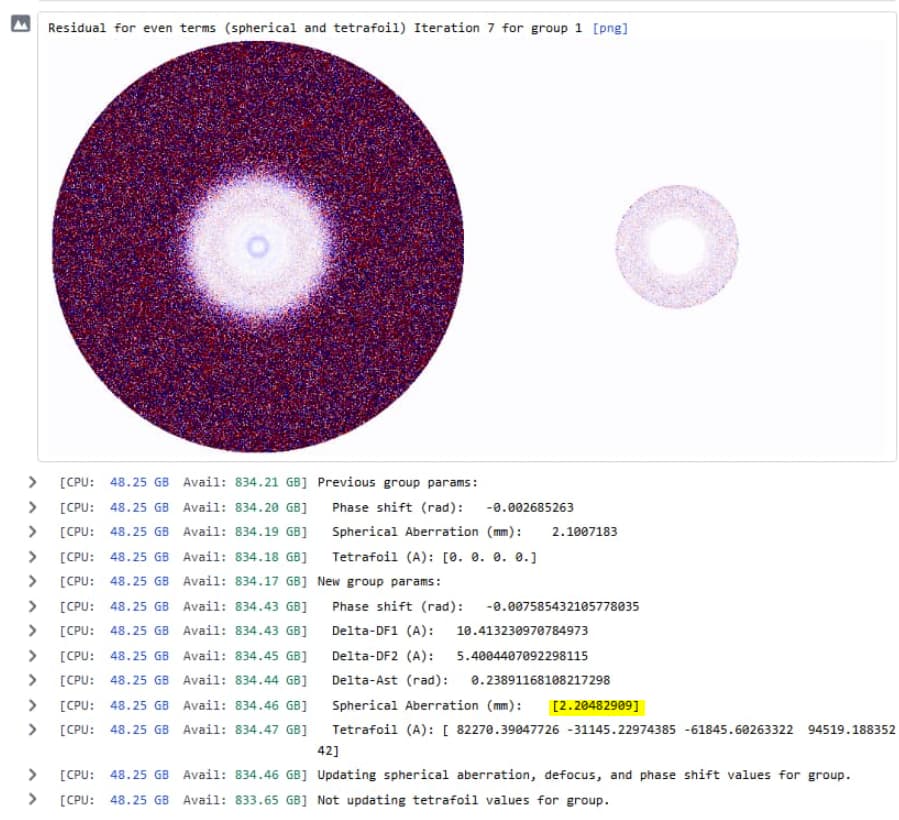Expand the 'Delta-DF2 (A)' log row
Image resolution: width=899 pixels, height=820 pixels.
click(33, 655)
